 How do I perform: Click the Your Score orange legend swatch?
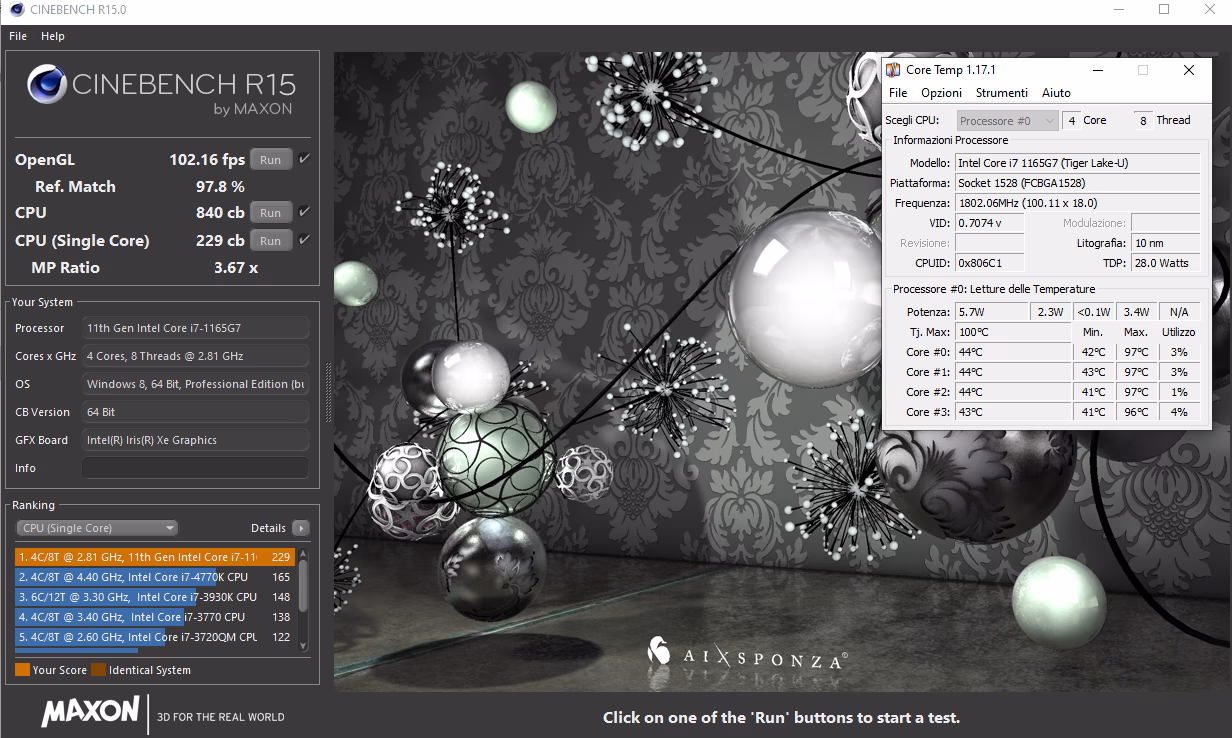[22, 670]
